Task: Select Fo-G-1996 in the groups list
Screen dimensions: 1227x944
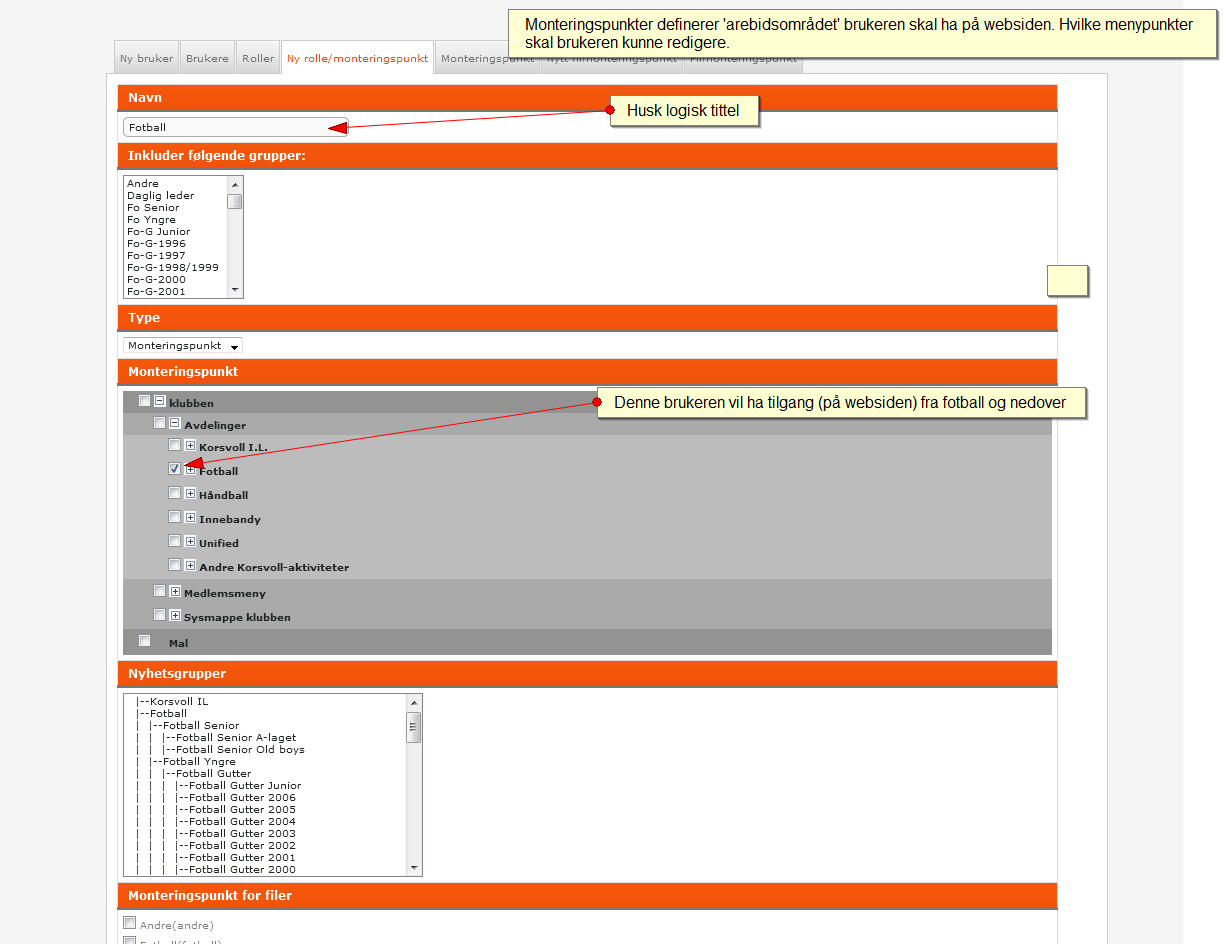Action: [156, 244]
